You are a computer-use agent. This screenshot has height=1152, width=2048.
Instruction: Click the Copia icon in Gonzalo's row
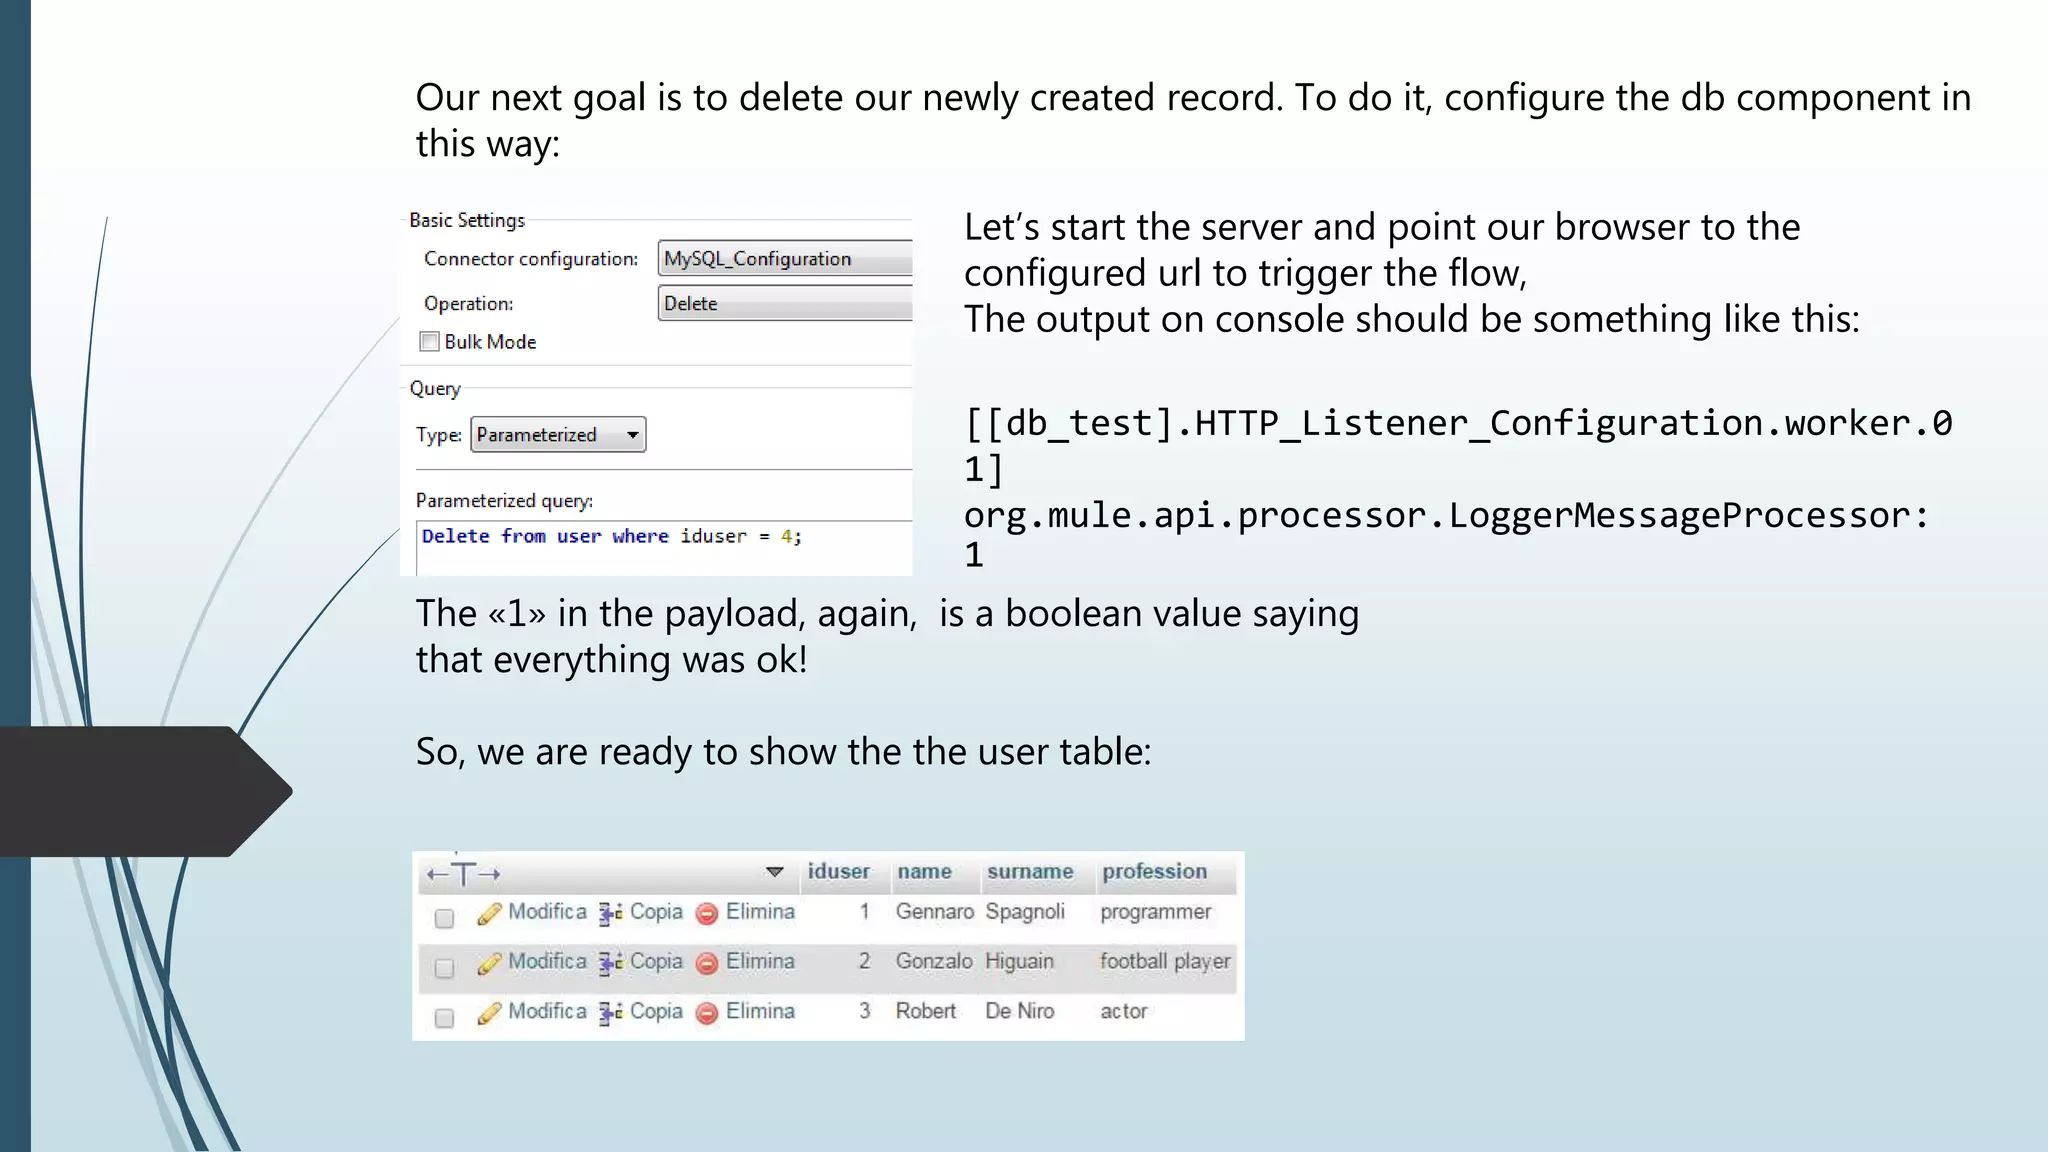click(x=610, y=962)
